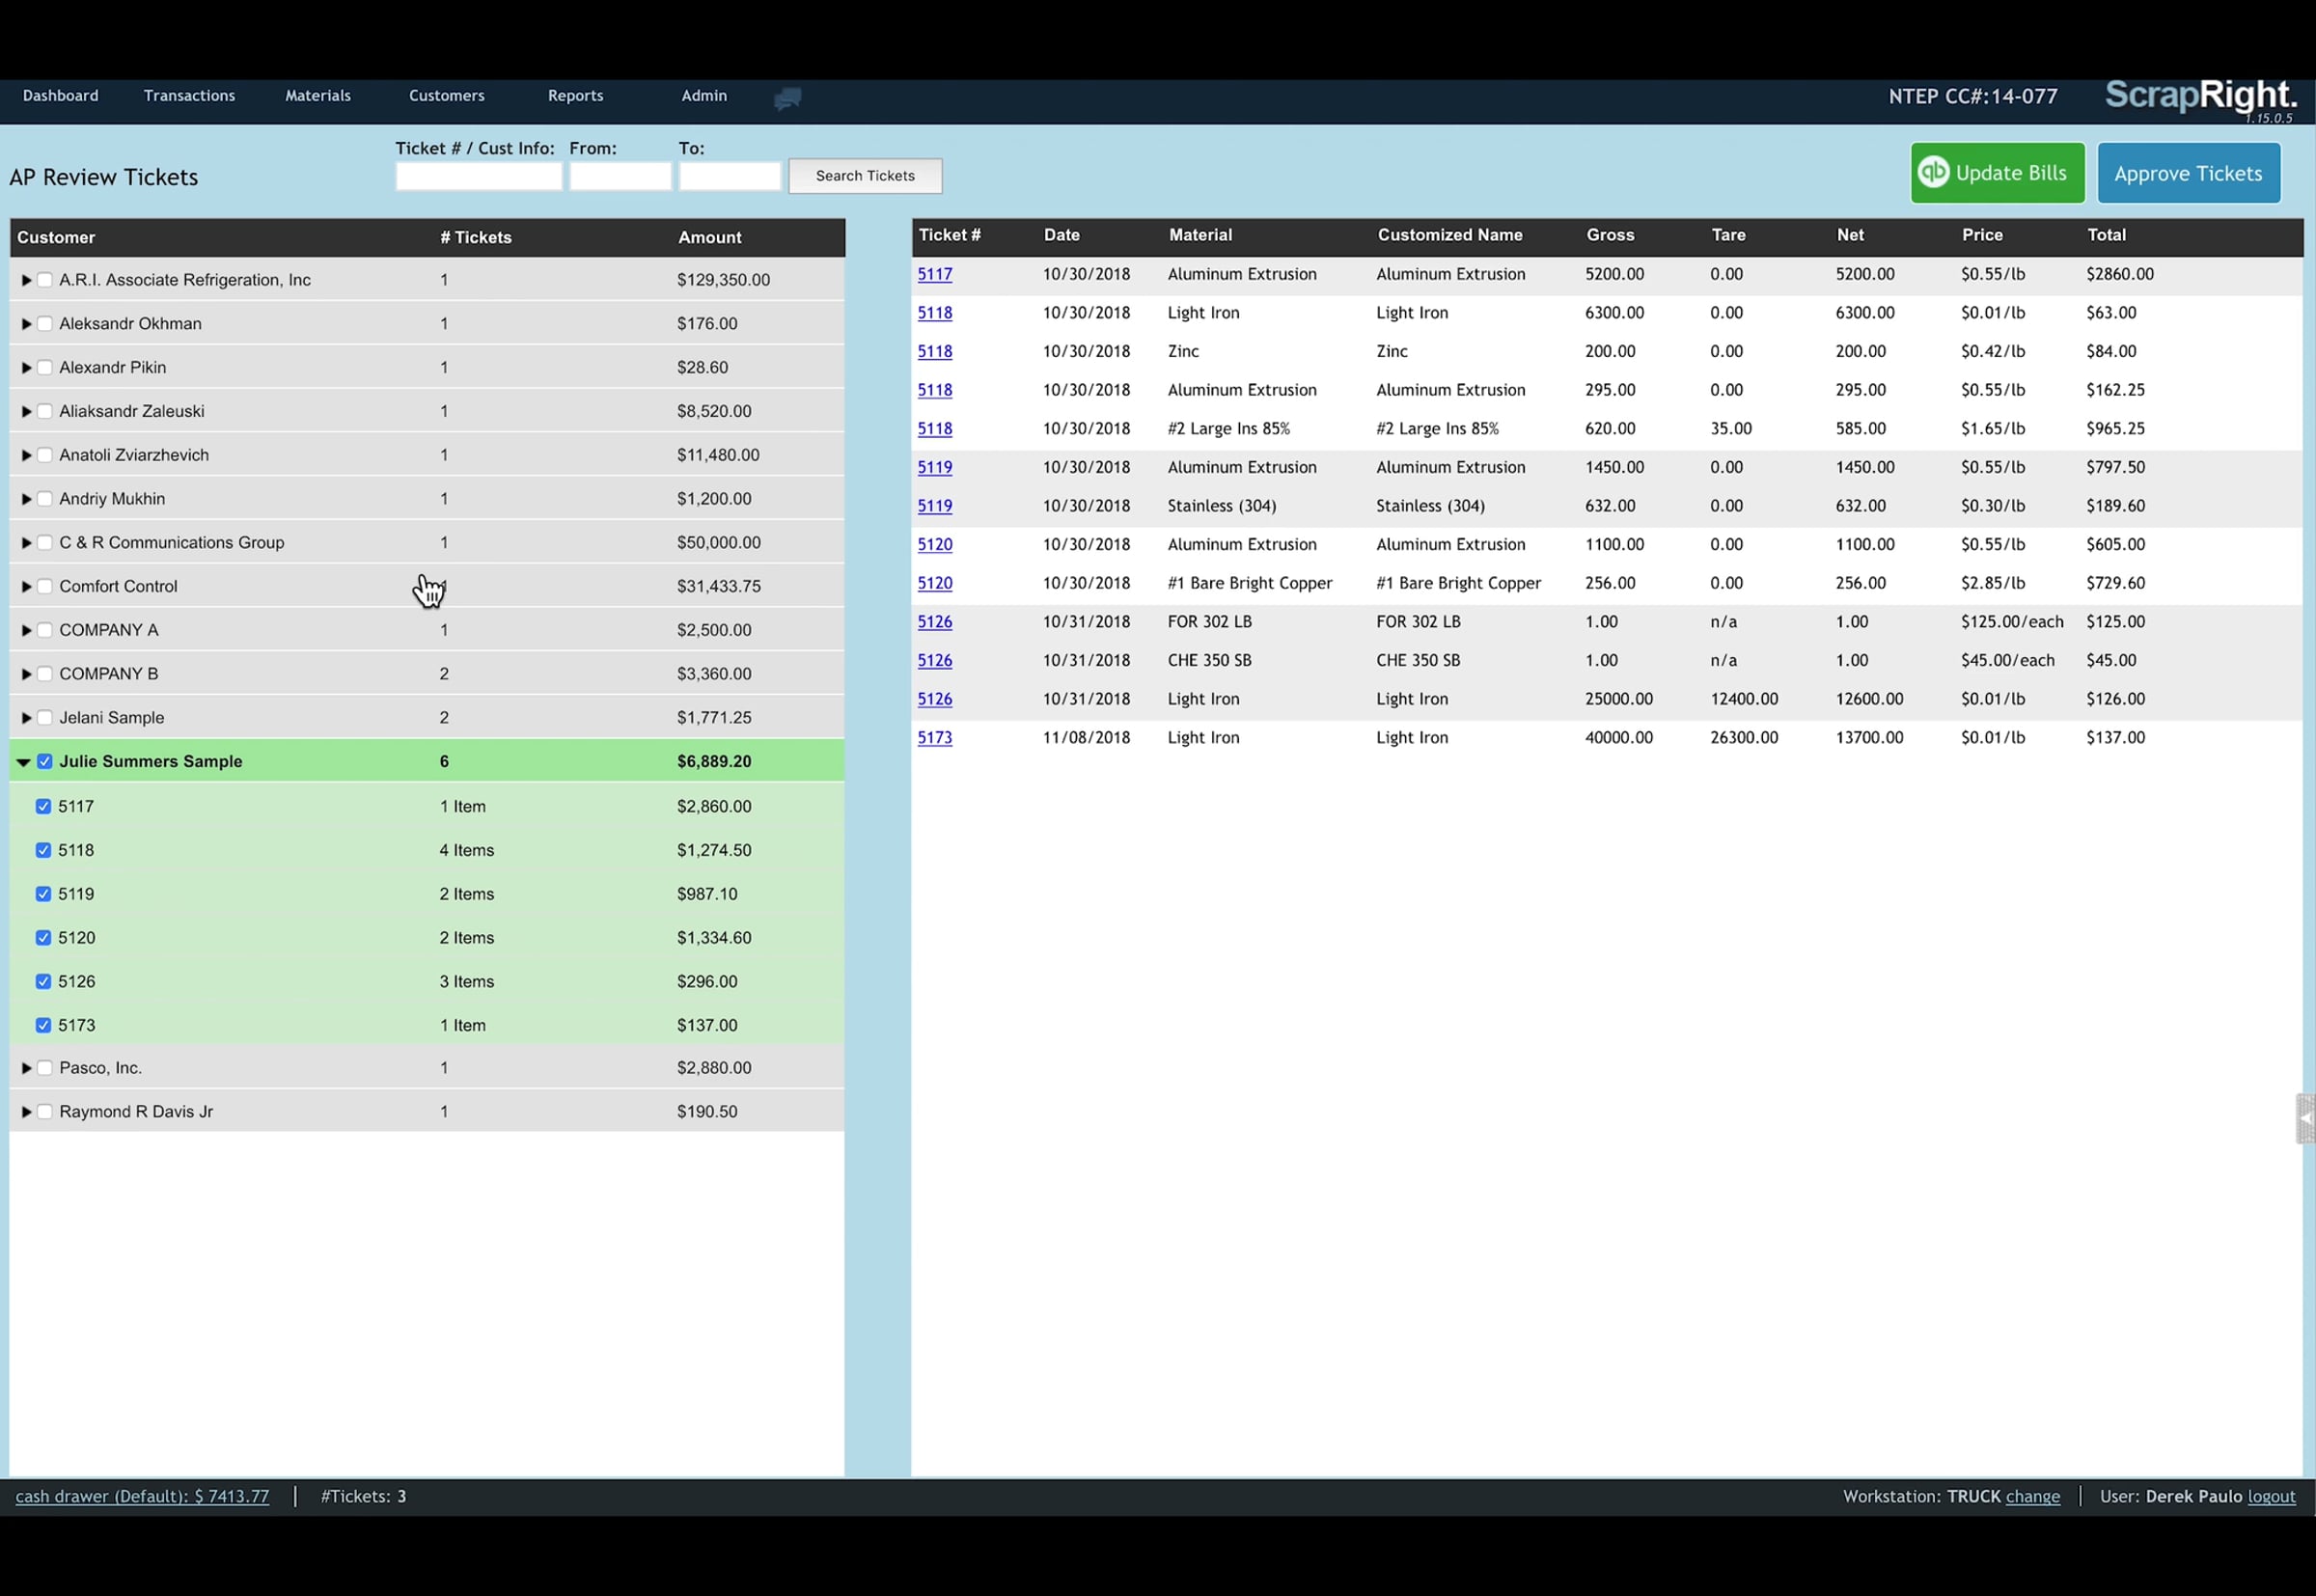The width and height of the screenshot is (2316, 1596).
Task: Open the Admin menu
Action: pos(704,96)
